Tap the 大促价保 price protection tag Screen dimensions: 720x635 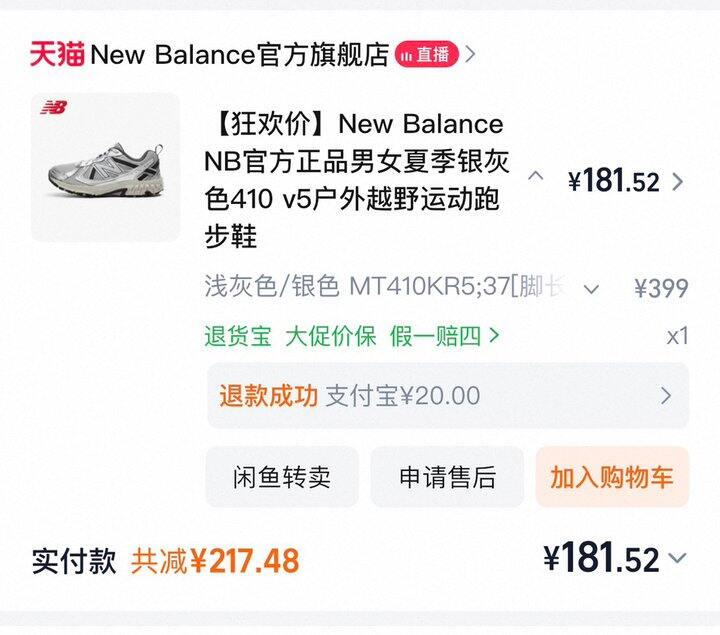coord(331,336)
